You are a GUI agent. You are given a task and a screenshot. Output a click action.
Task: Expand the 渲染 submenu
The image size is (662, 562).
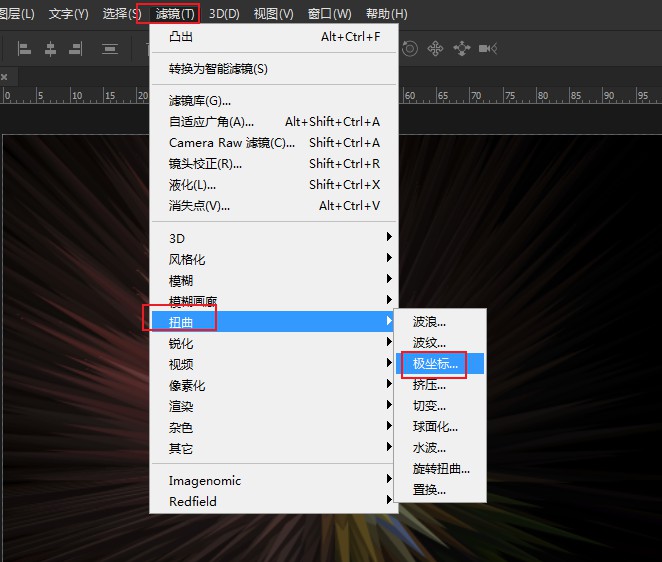point(274,406)
